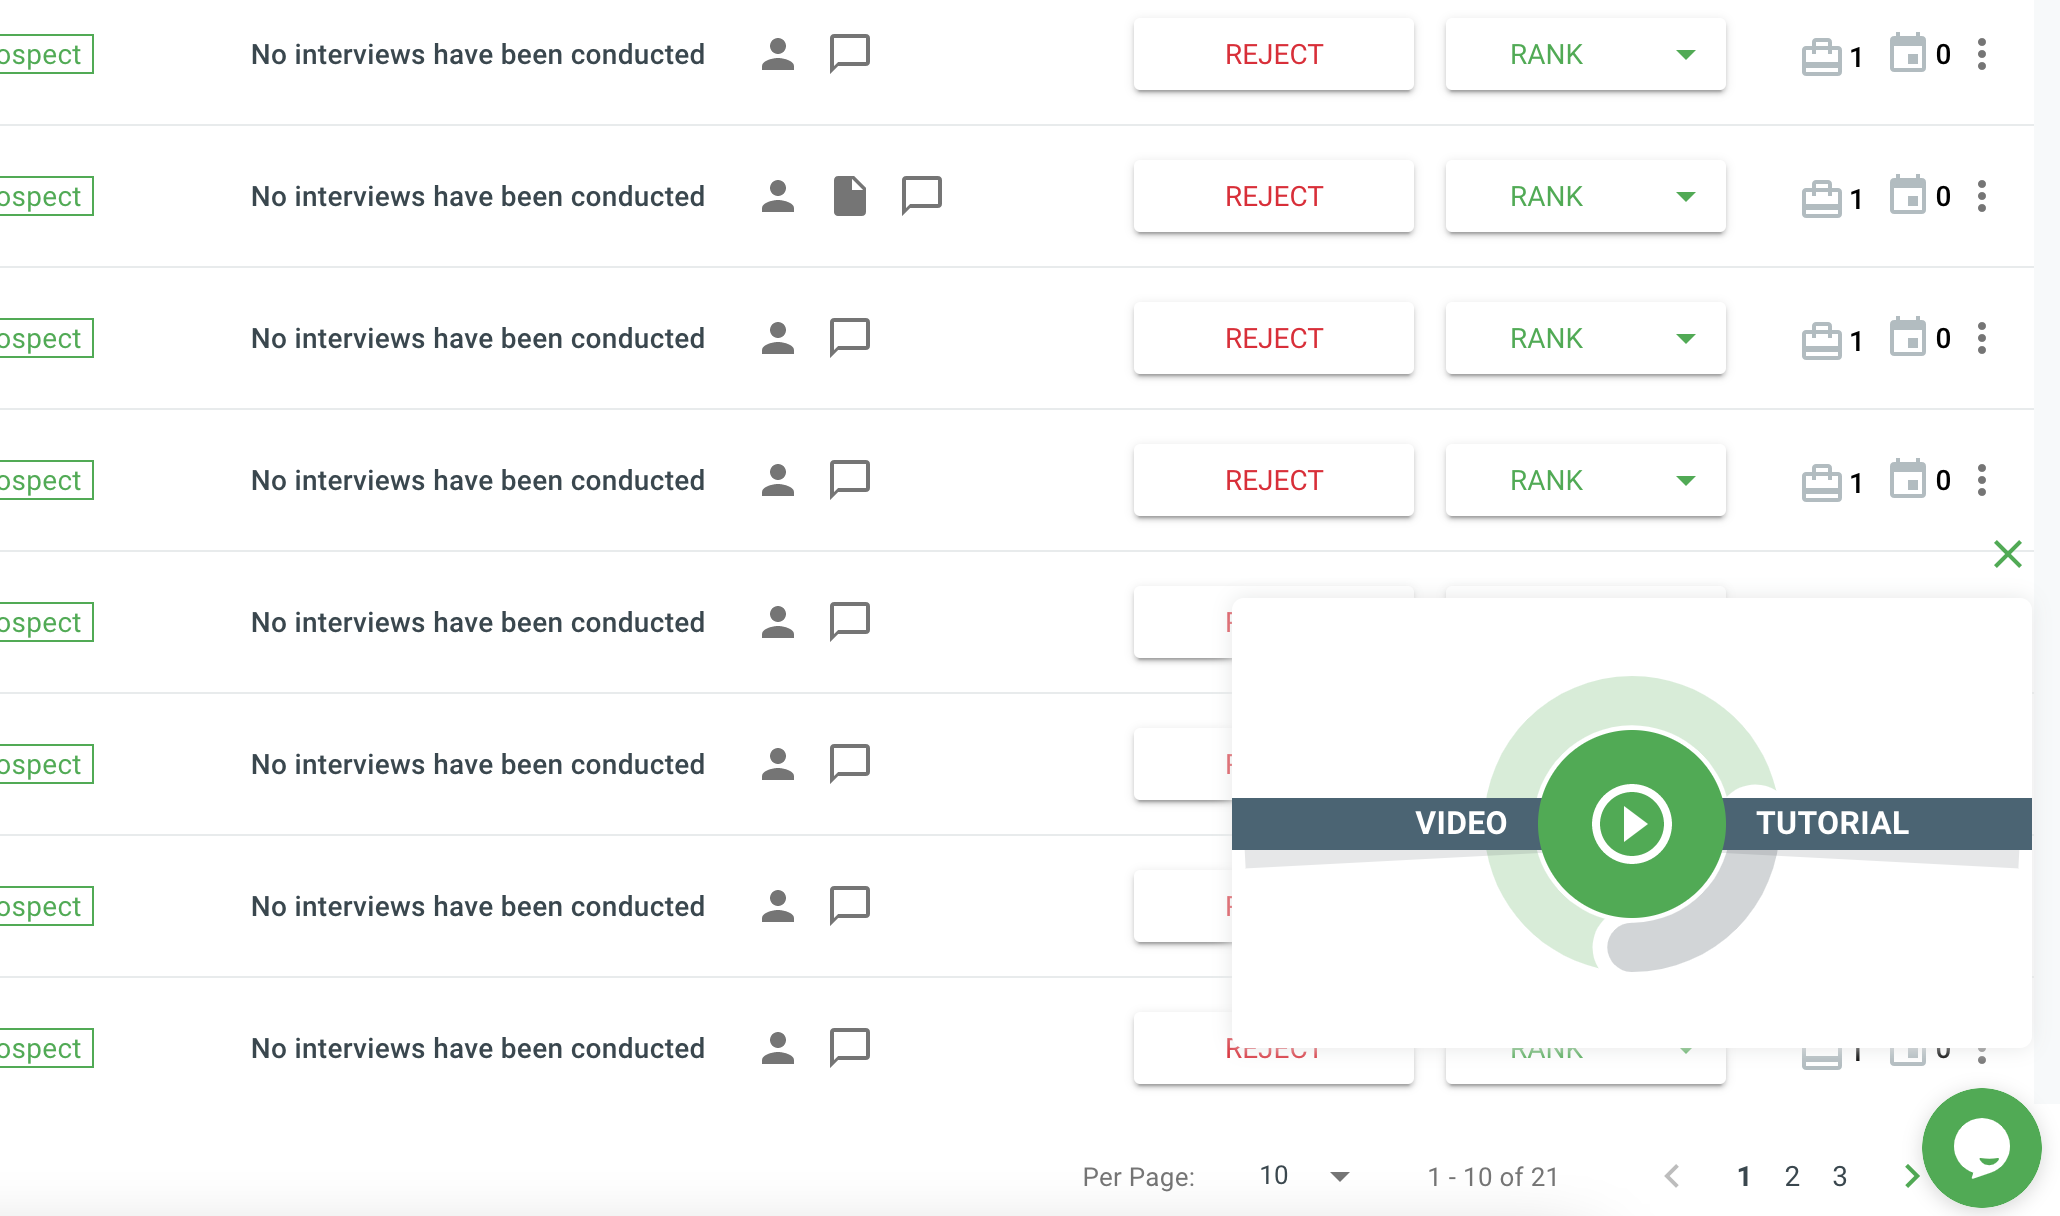Close the video tutorial popup
The height and width of the screenshot is (1216, 2060).
[2007, 554]
